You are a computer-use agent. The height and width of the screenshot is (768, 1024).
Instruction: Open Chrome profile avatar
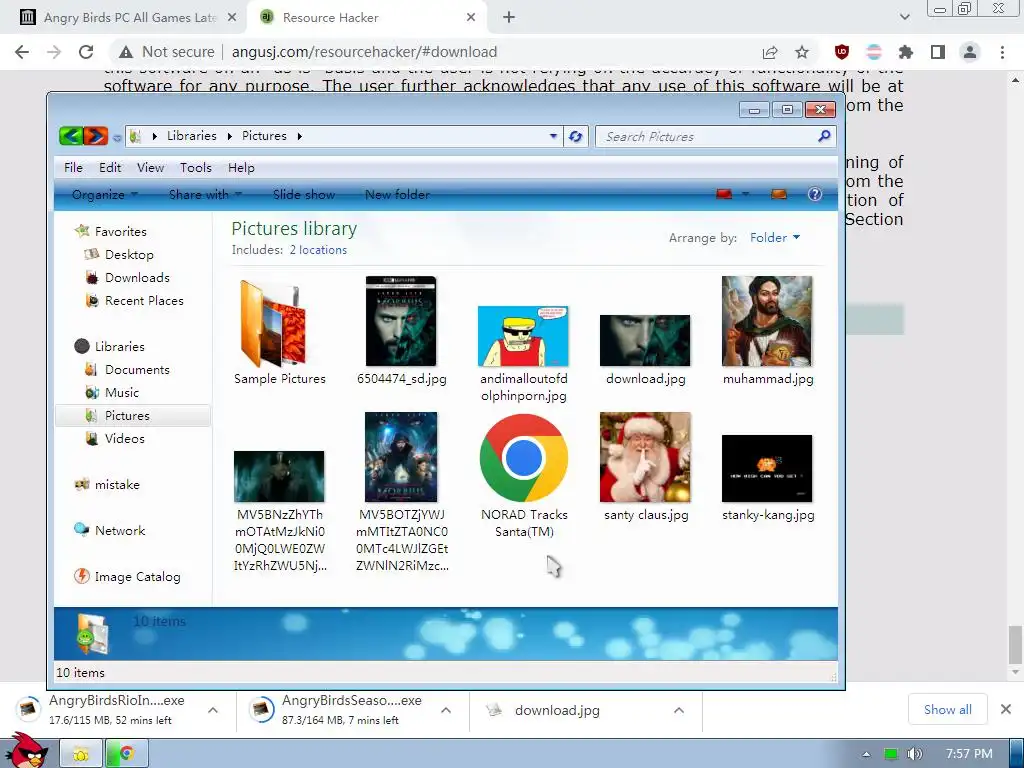click(x=970, y=52)
